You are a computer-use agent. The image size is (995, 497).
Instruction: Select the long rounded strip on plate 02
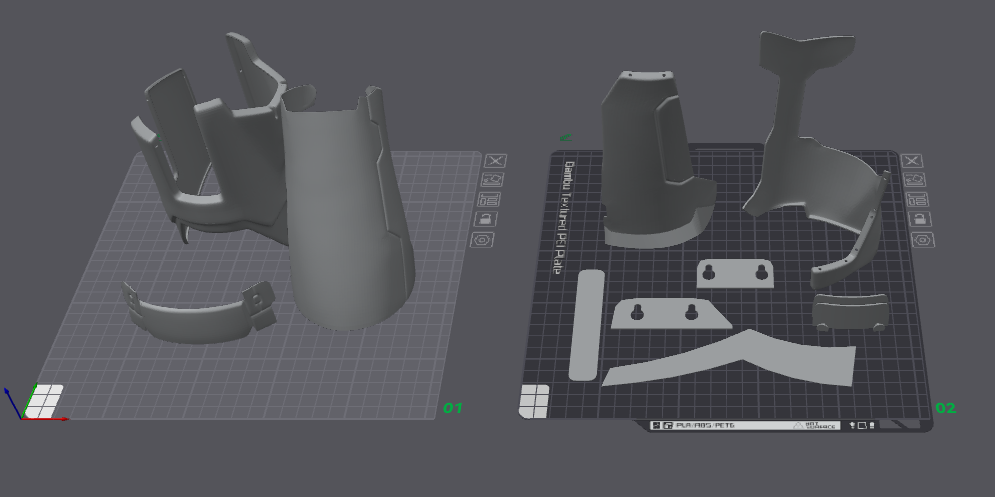[587, 323]
